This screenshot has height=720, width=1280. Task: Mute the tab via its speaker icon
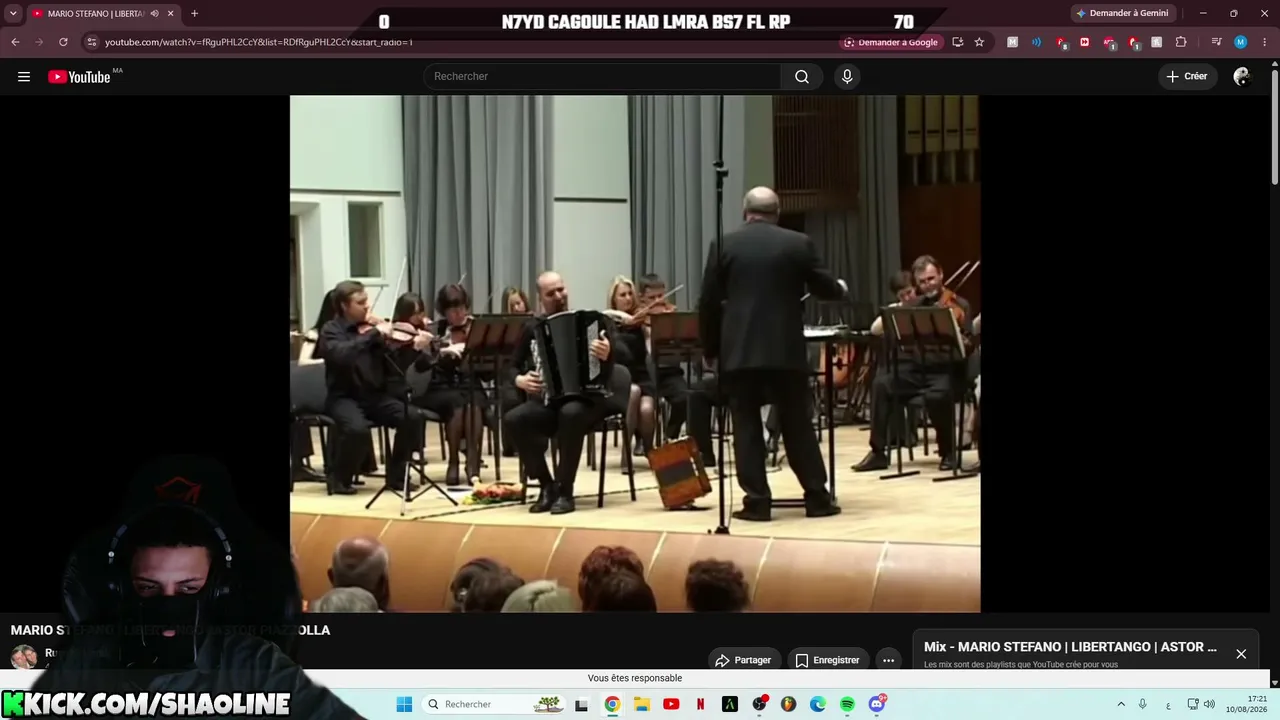pos(154,13)
